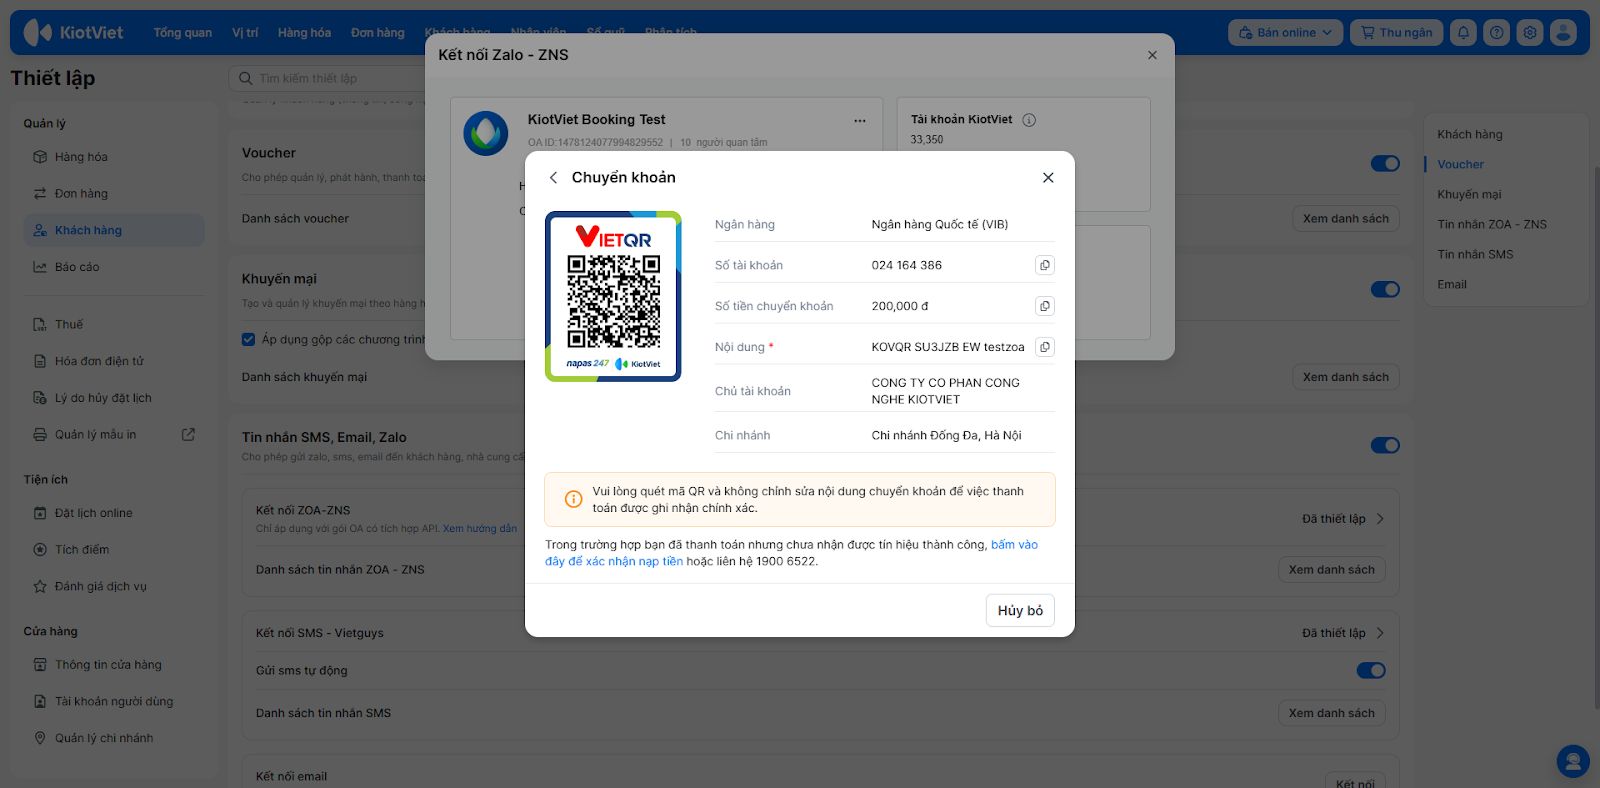The image size is (1600, 788).
Task: Open the Xem hướng dẫn link
Action: pos(480,529)
